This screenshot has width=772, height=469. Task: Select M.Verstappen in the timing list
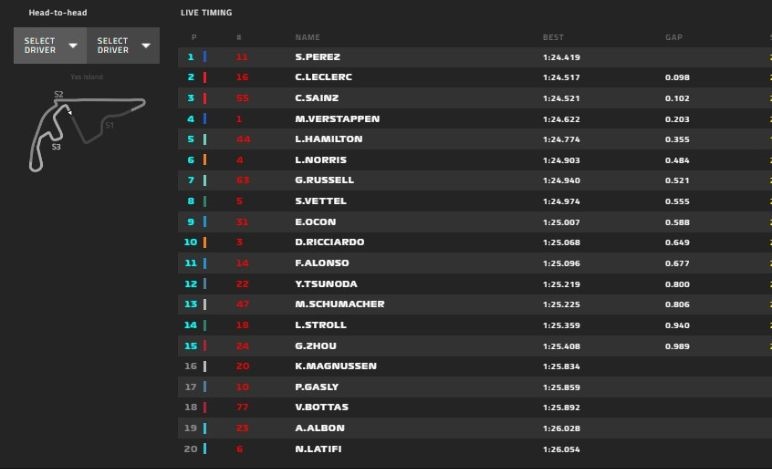pos(337,119)
